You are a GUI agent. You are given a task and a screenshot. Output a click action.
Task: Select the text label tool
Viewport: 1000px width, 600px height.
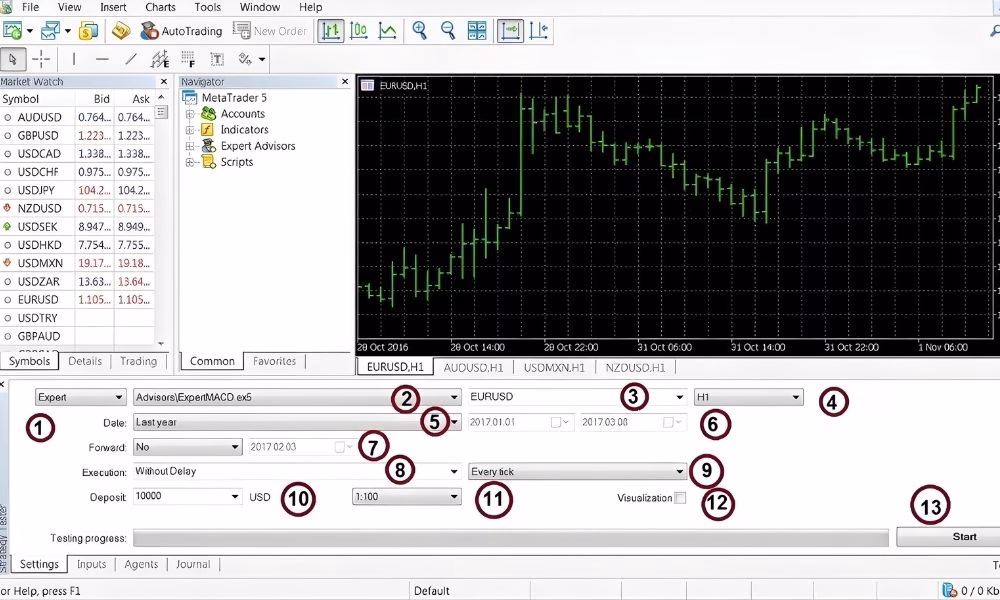pos(217,59)
